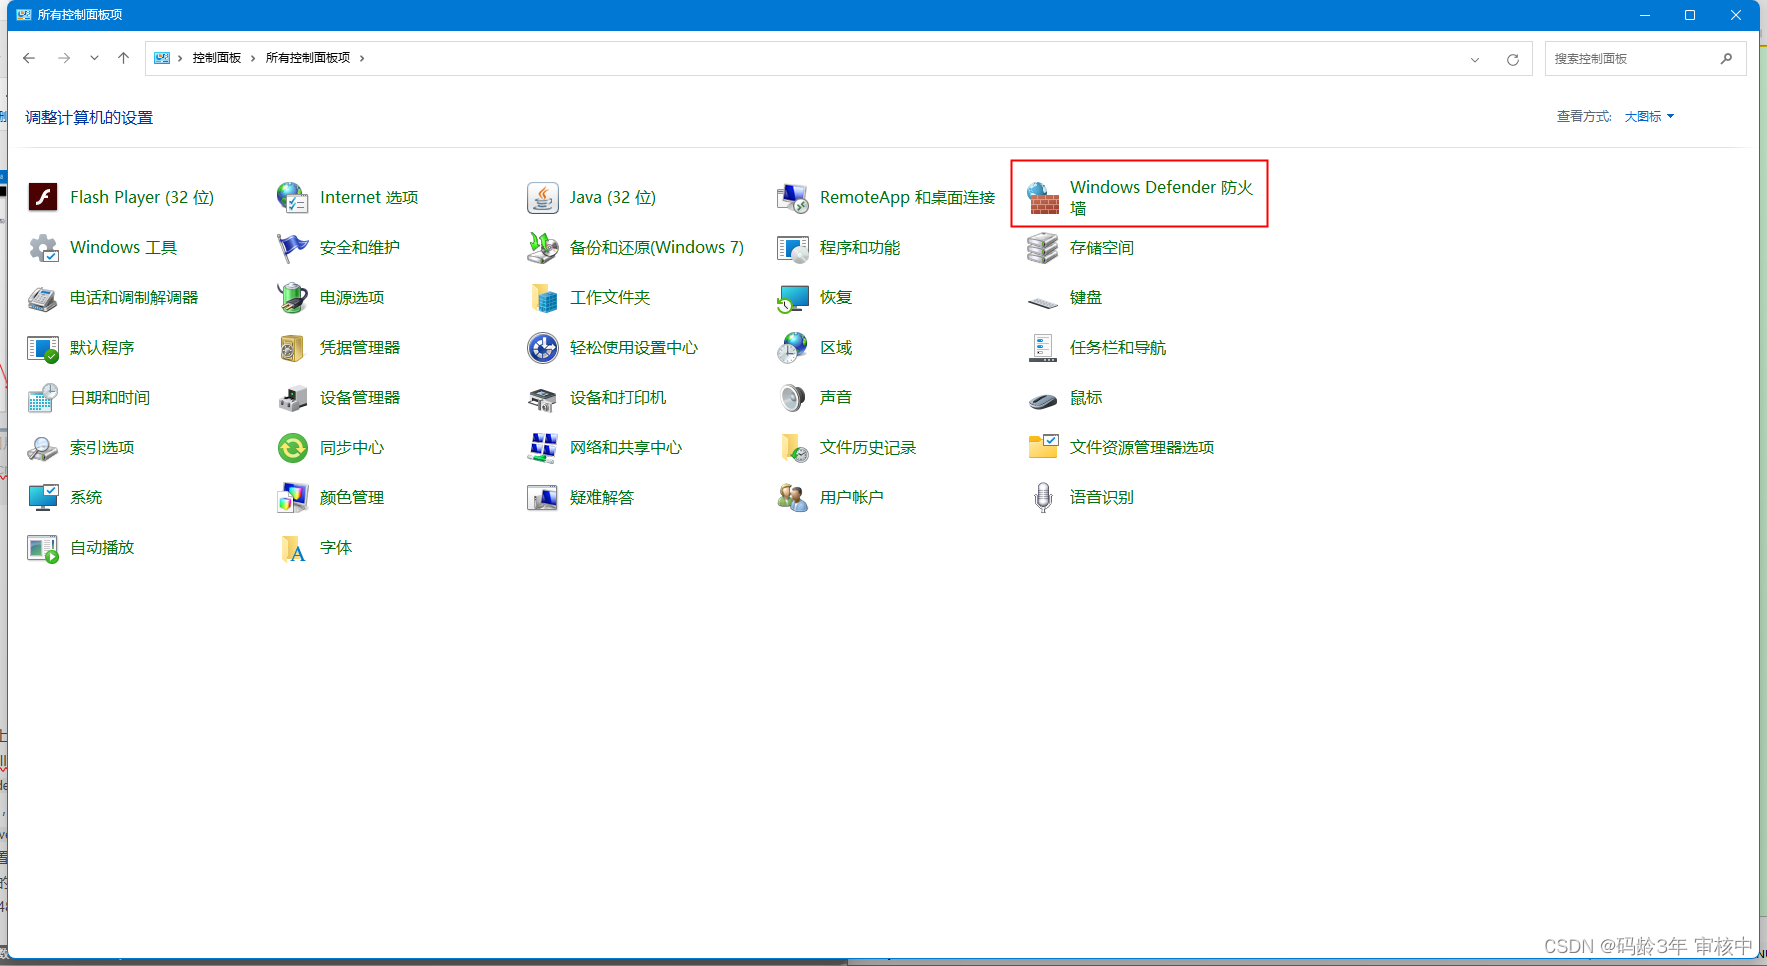Open the 疑难解答 icon
The height and width of the screenshot is (966, 1767).
pos(543,498)
